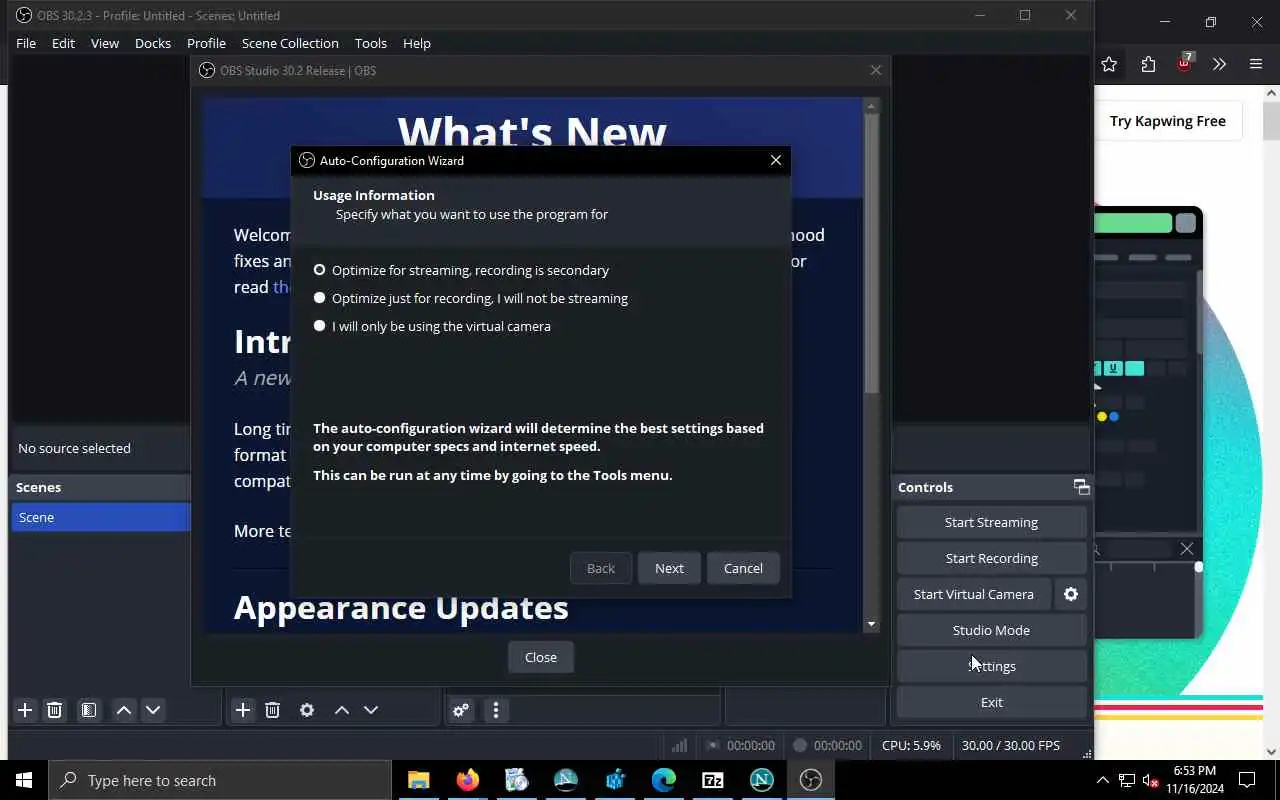
Task: Open Windows notification center icon
Action: (1247, 780)
